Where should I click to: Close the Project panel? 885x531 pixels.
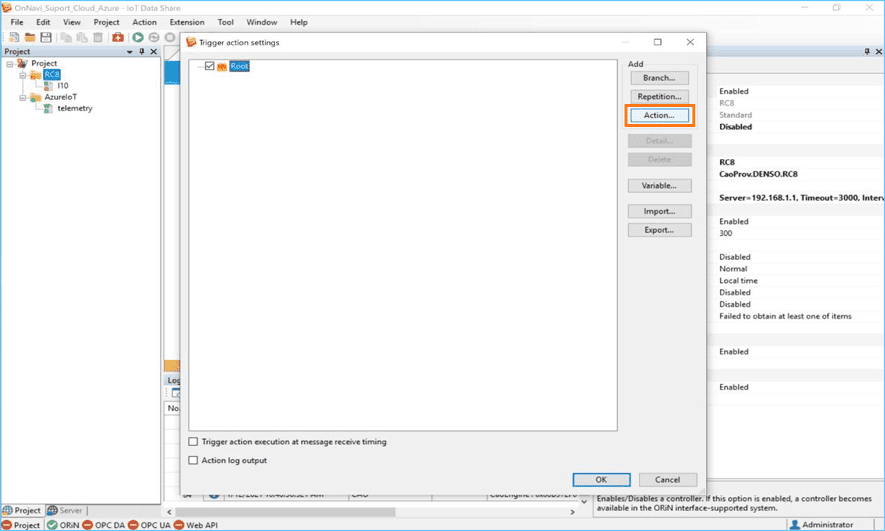pyautogui.click(x=154, y=51)
